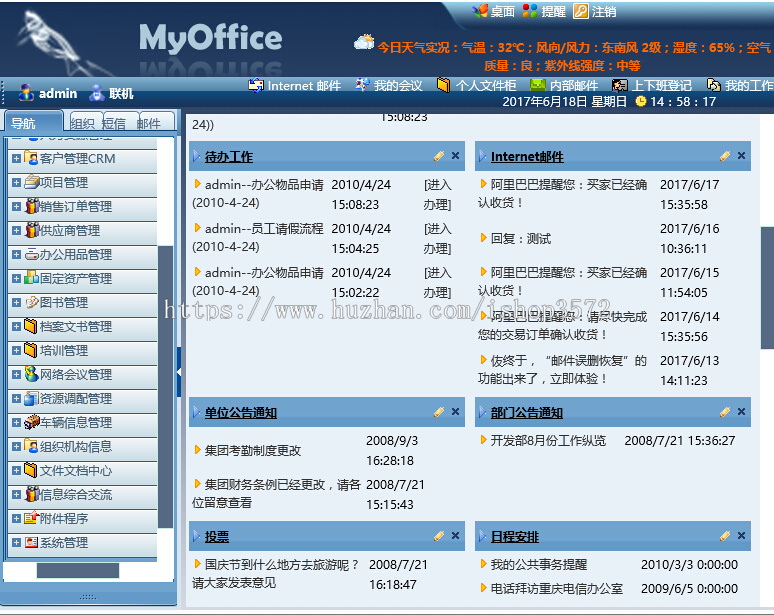Open 组织机构信息 in navigation tree

coord(76,447)
